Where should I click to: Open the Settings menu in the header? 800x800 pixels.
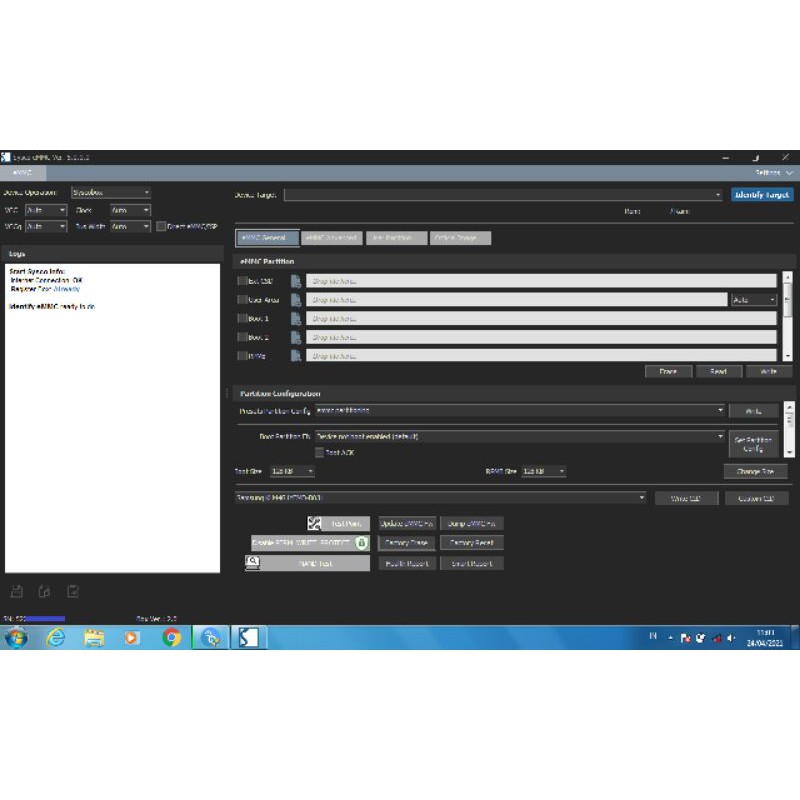[773, 173]
